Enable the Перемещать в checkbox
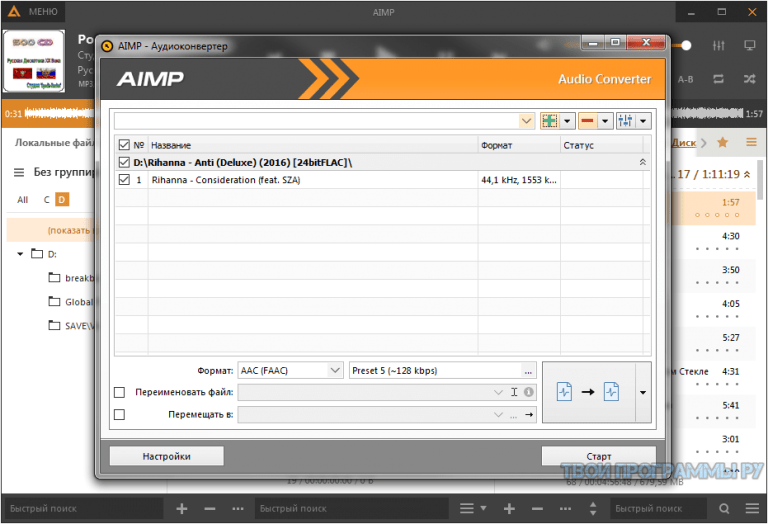This screenshot has height=524, width=768. 119,414
